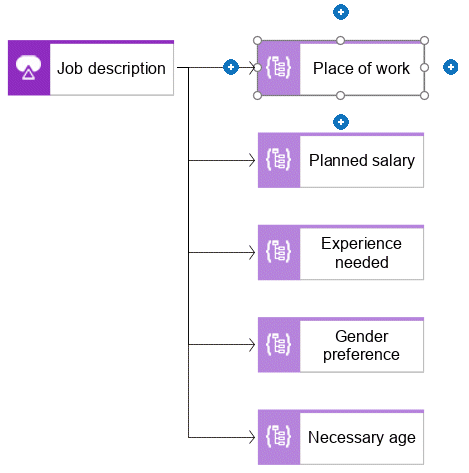Select the Job description label

coord(111,69)
